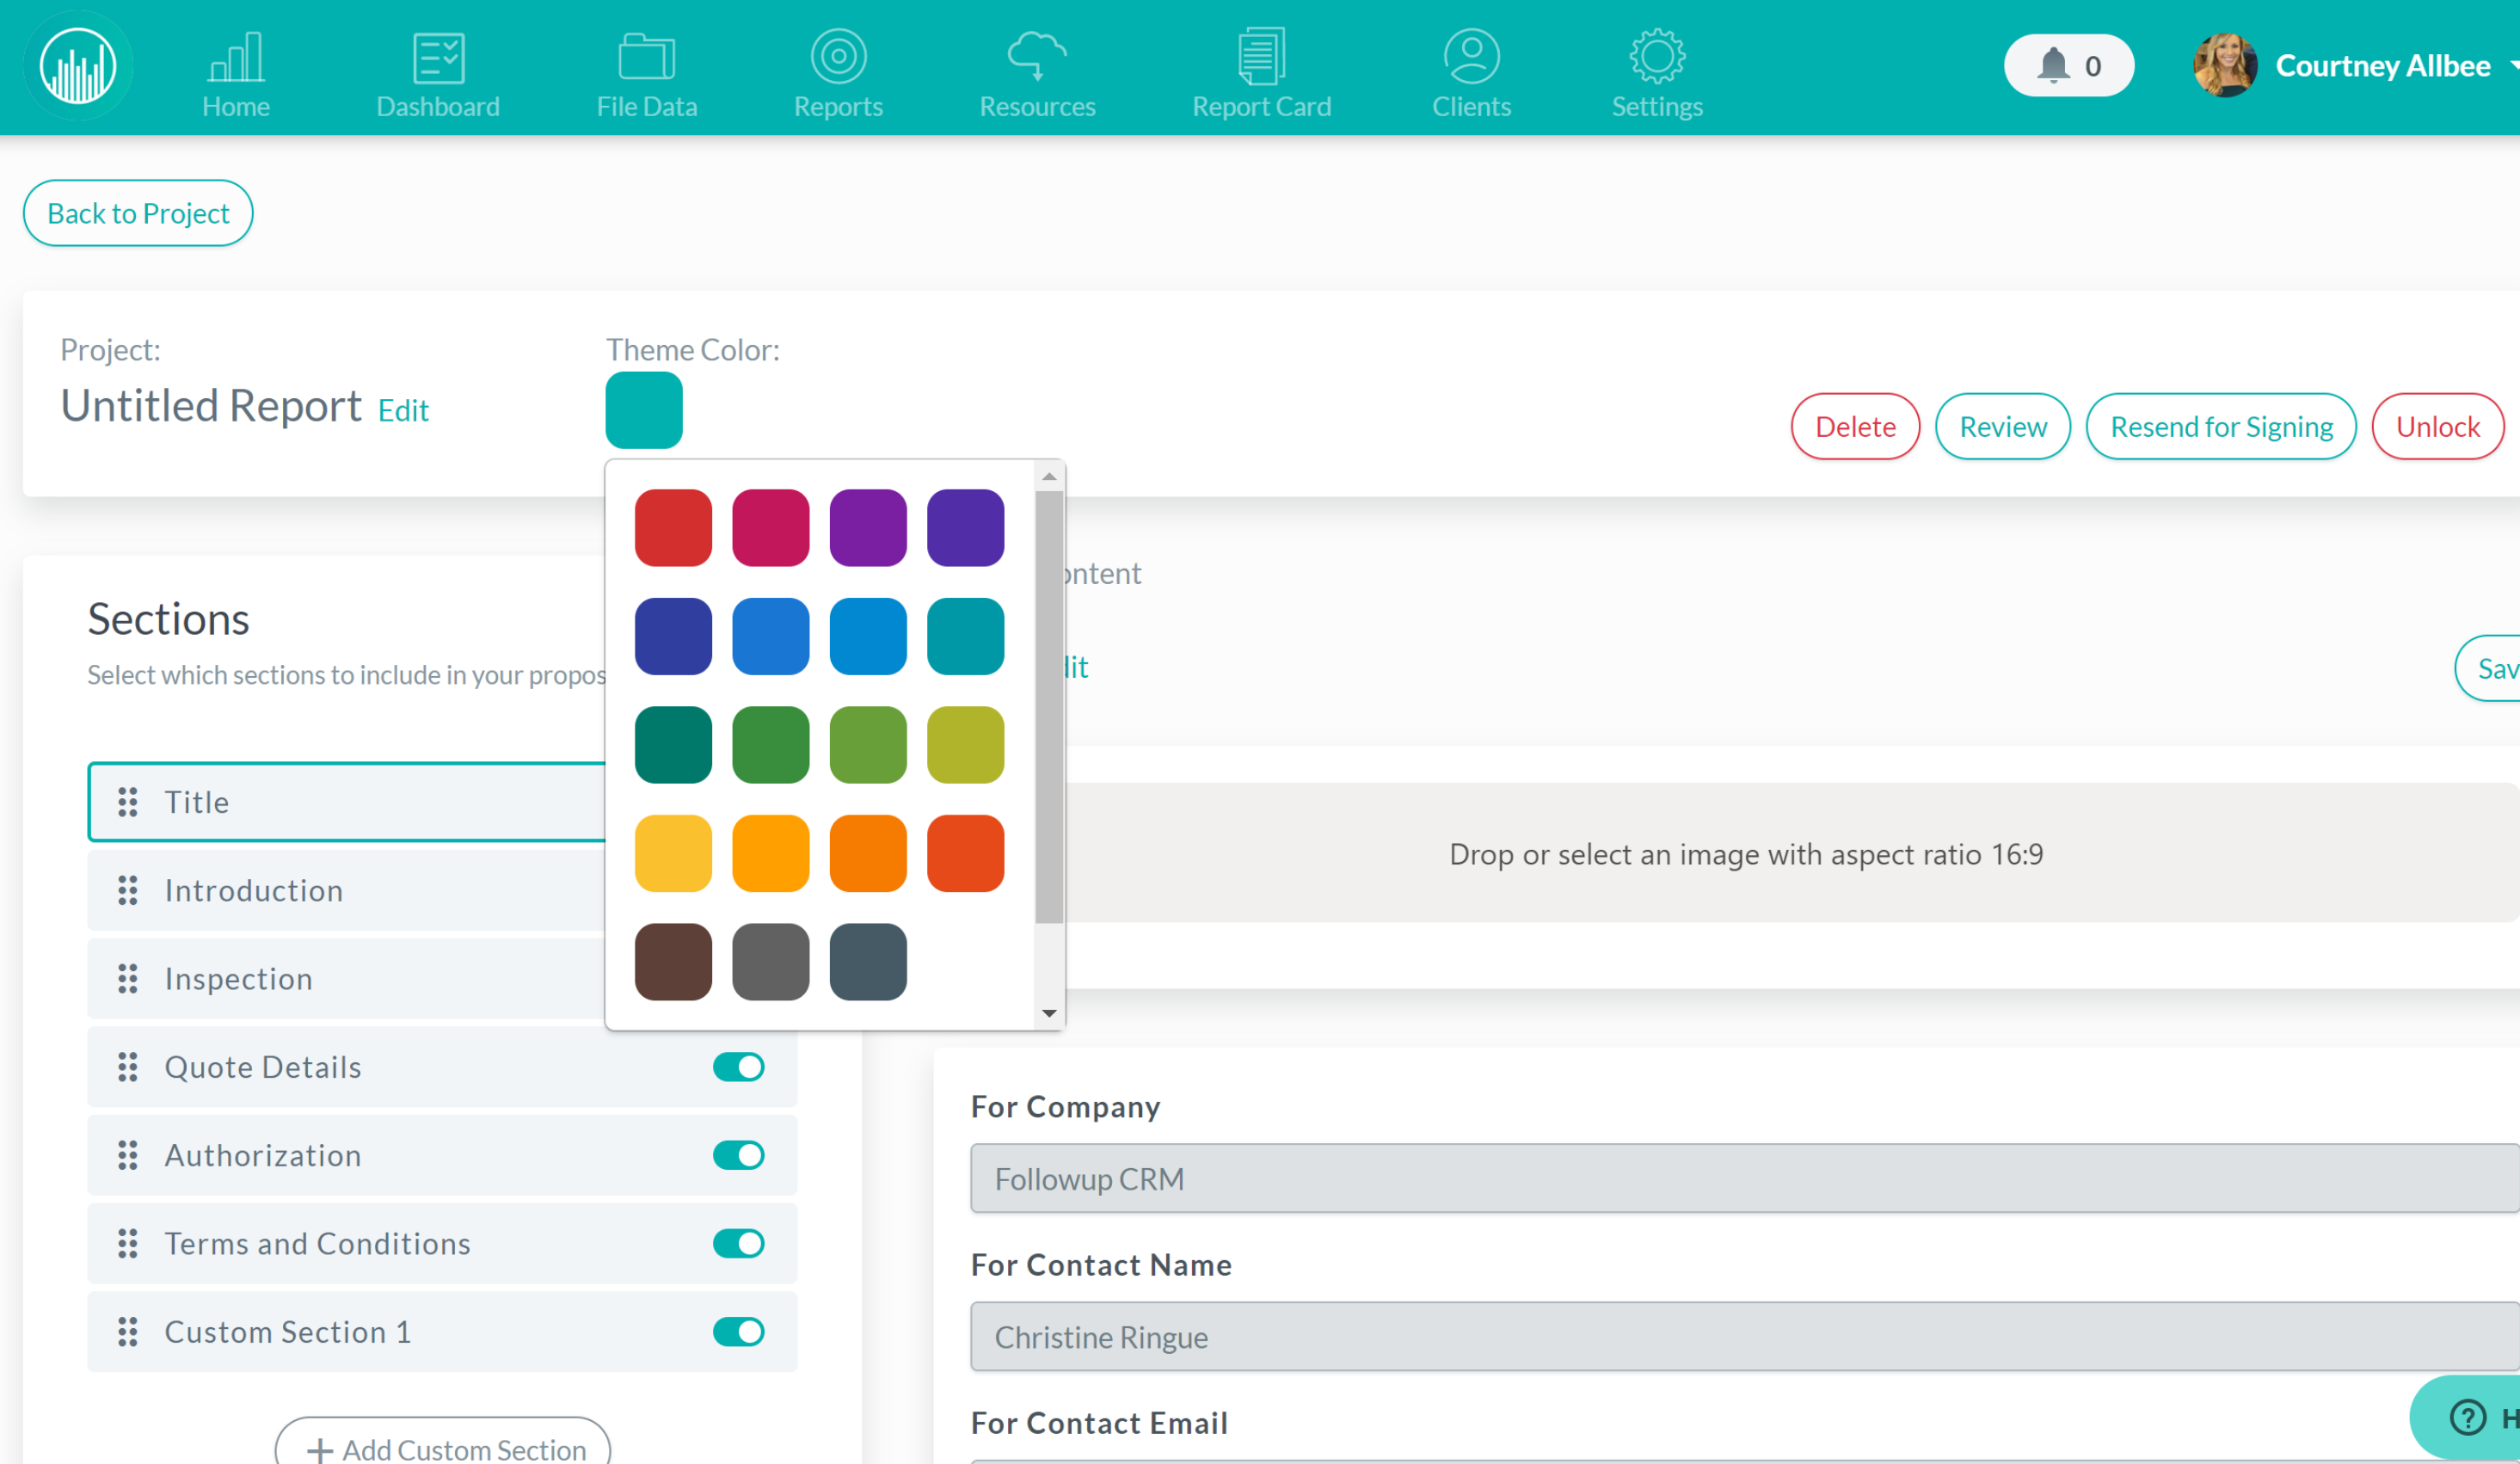Enable the Custom Section 1 toggle
The width and height of the screenshot is (2520, 1464).
pyautogui.click(x=739, y=1330)
